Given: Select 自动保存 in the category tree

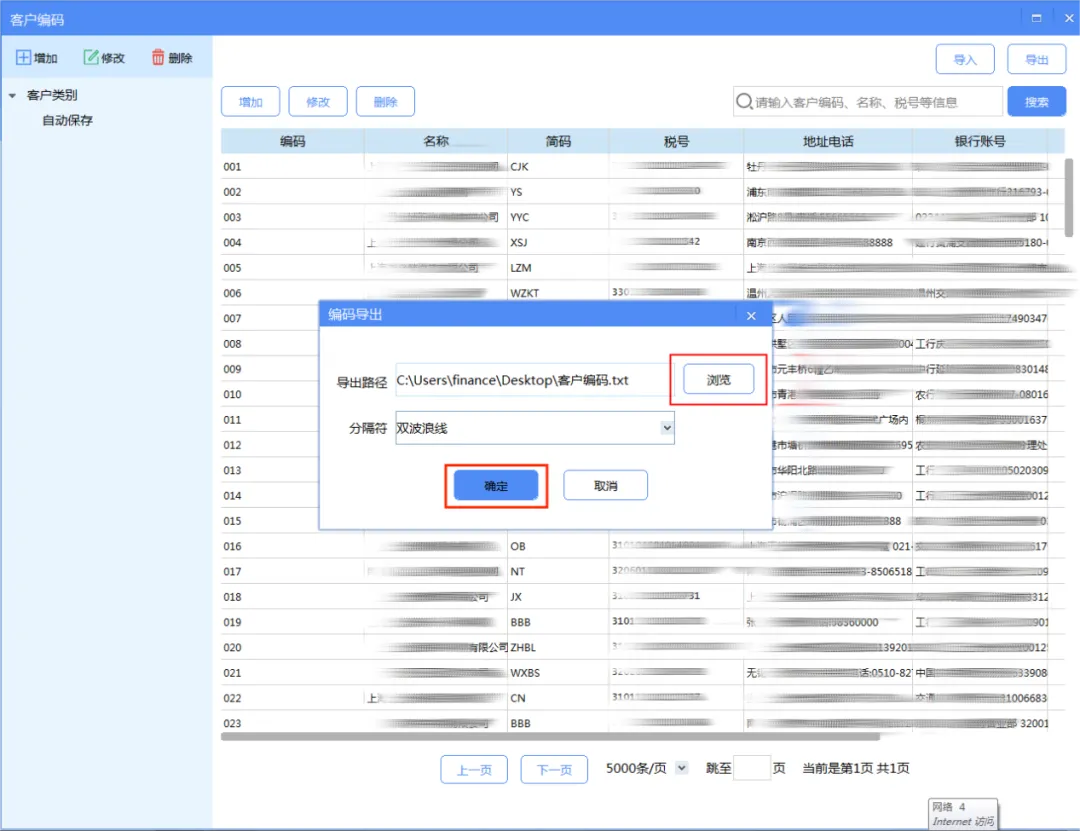Looking at the screenshot, I should [68, 121].
